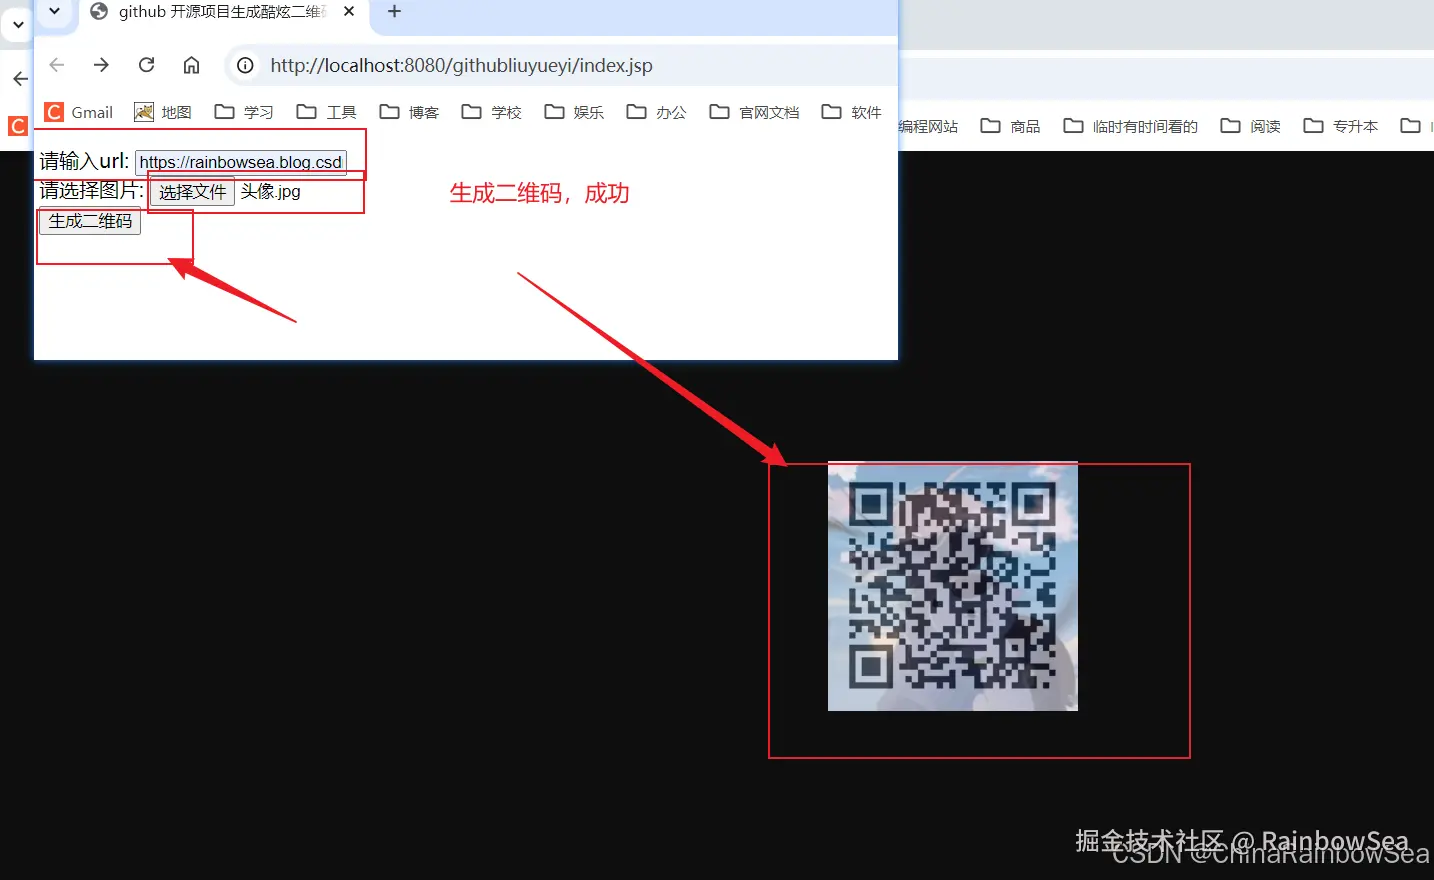
Task: View site info icon beside URL
Action: tap(245, 66)
